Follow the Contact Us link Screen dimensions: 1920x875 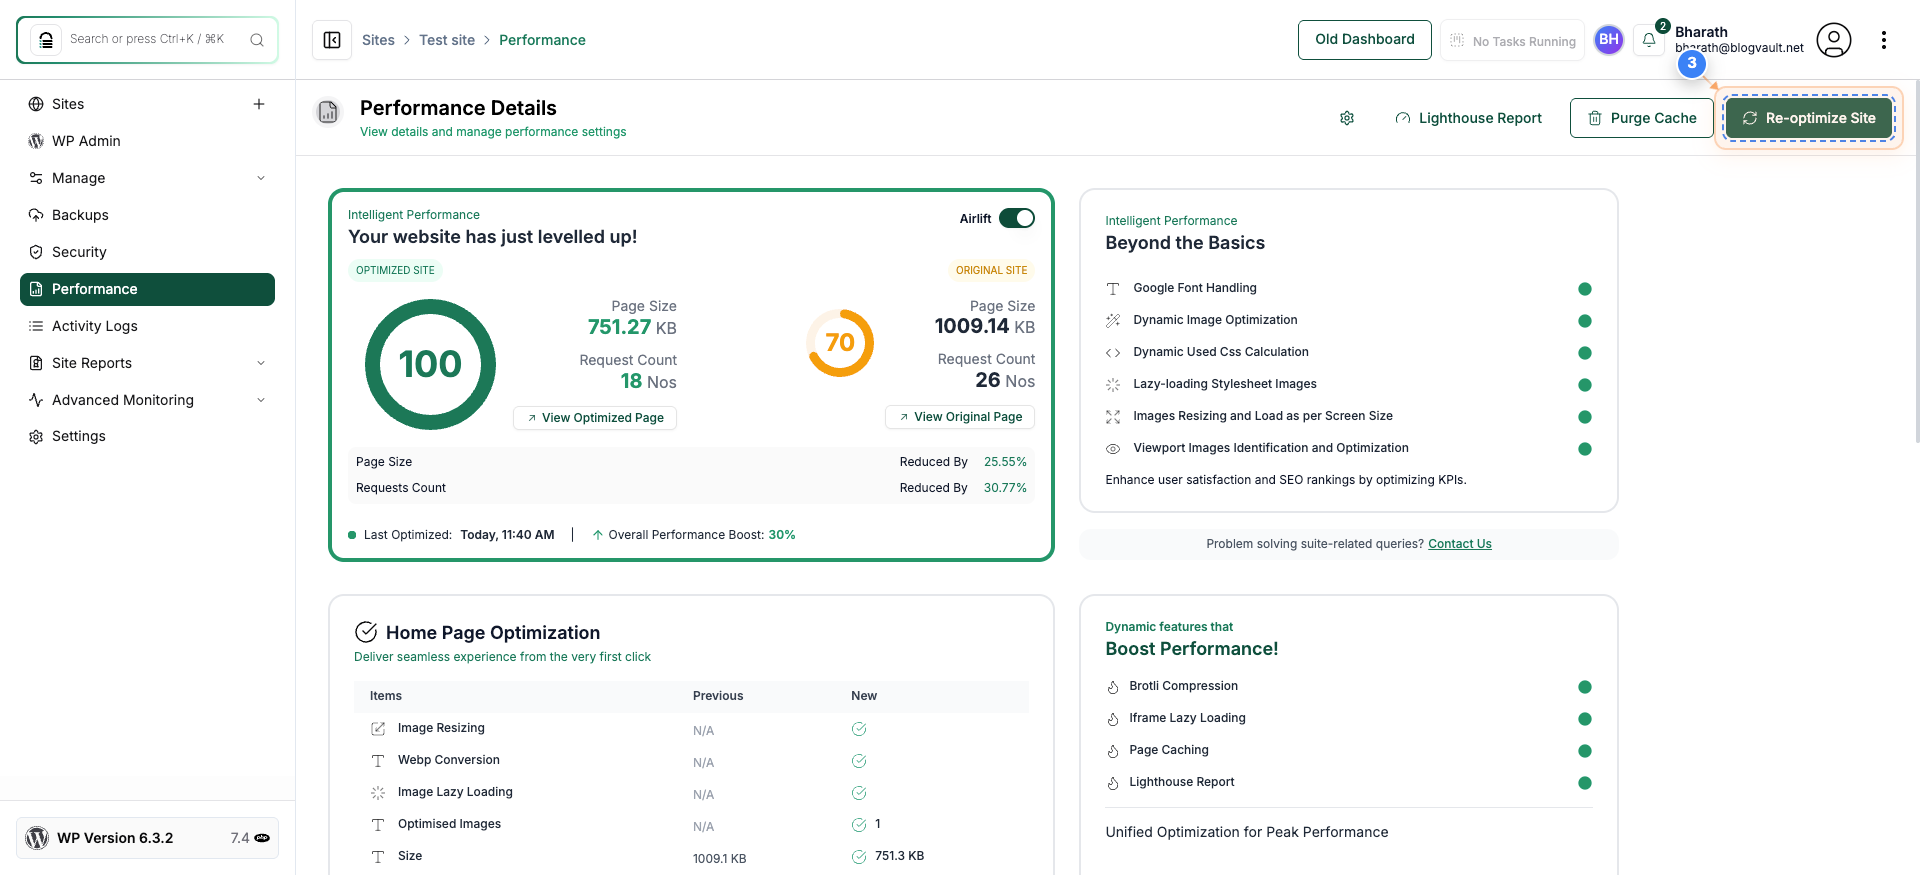(x=1460, y=544)
